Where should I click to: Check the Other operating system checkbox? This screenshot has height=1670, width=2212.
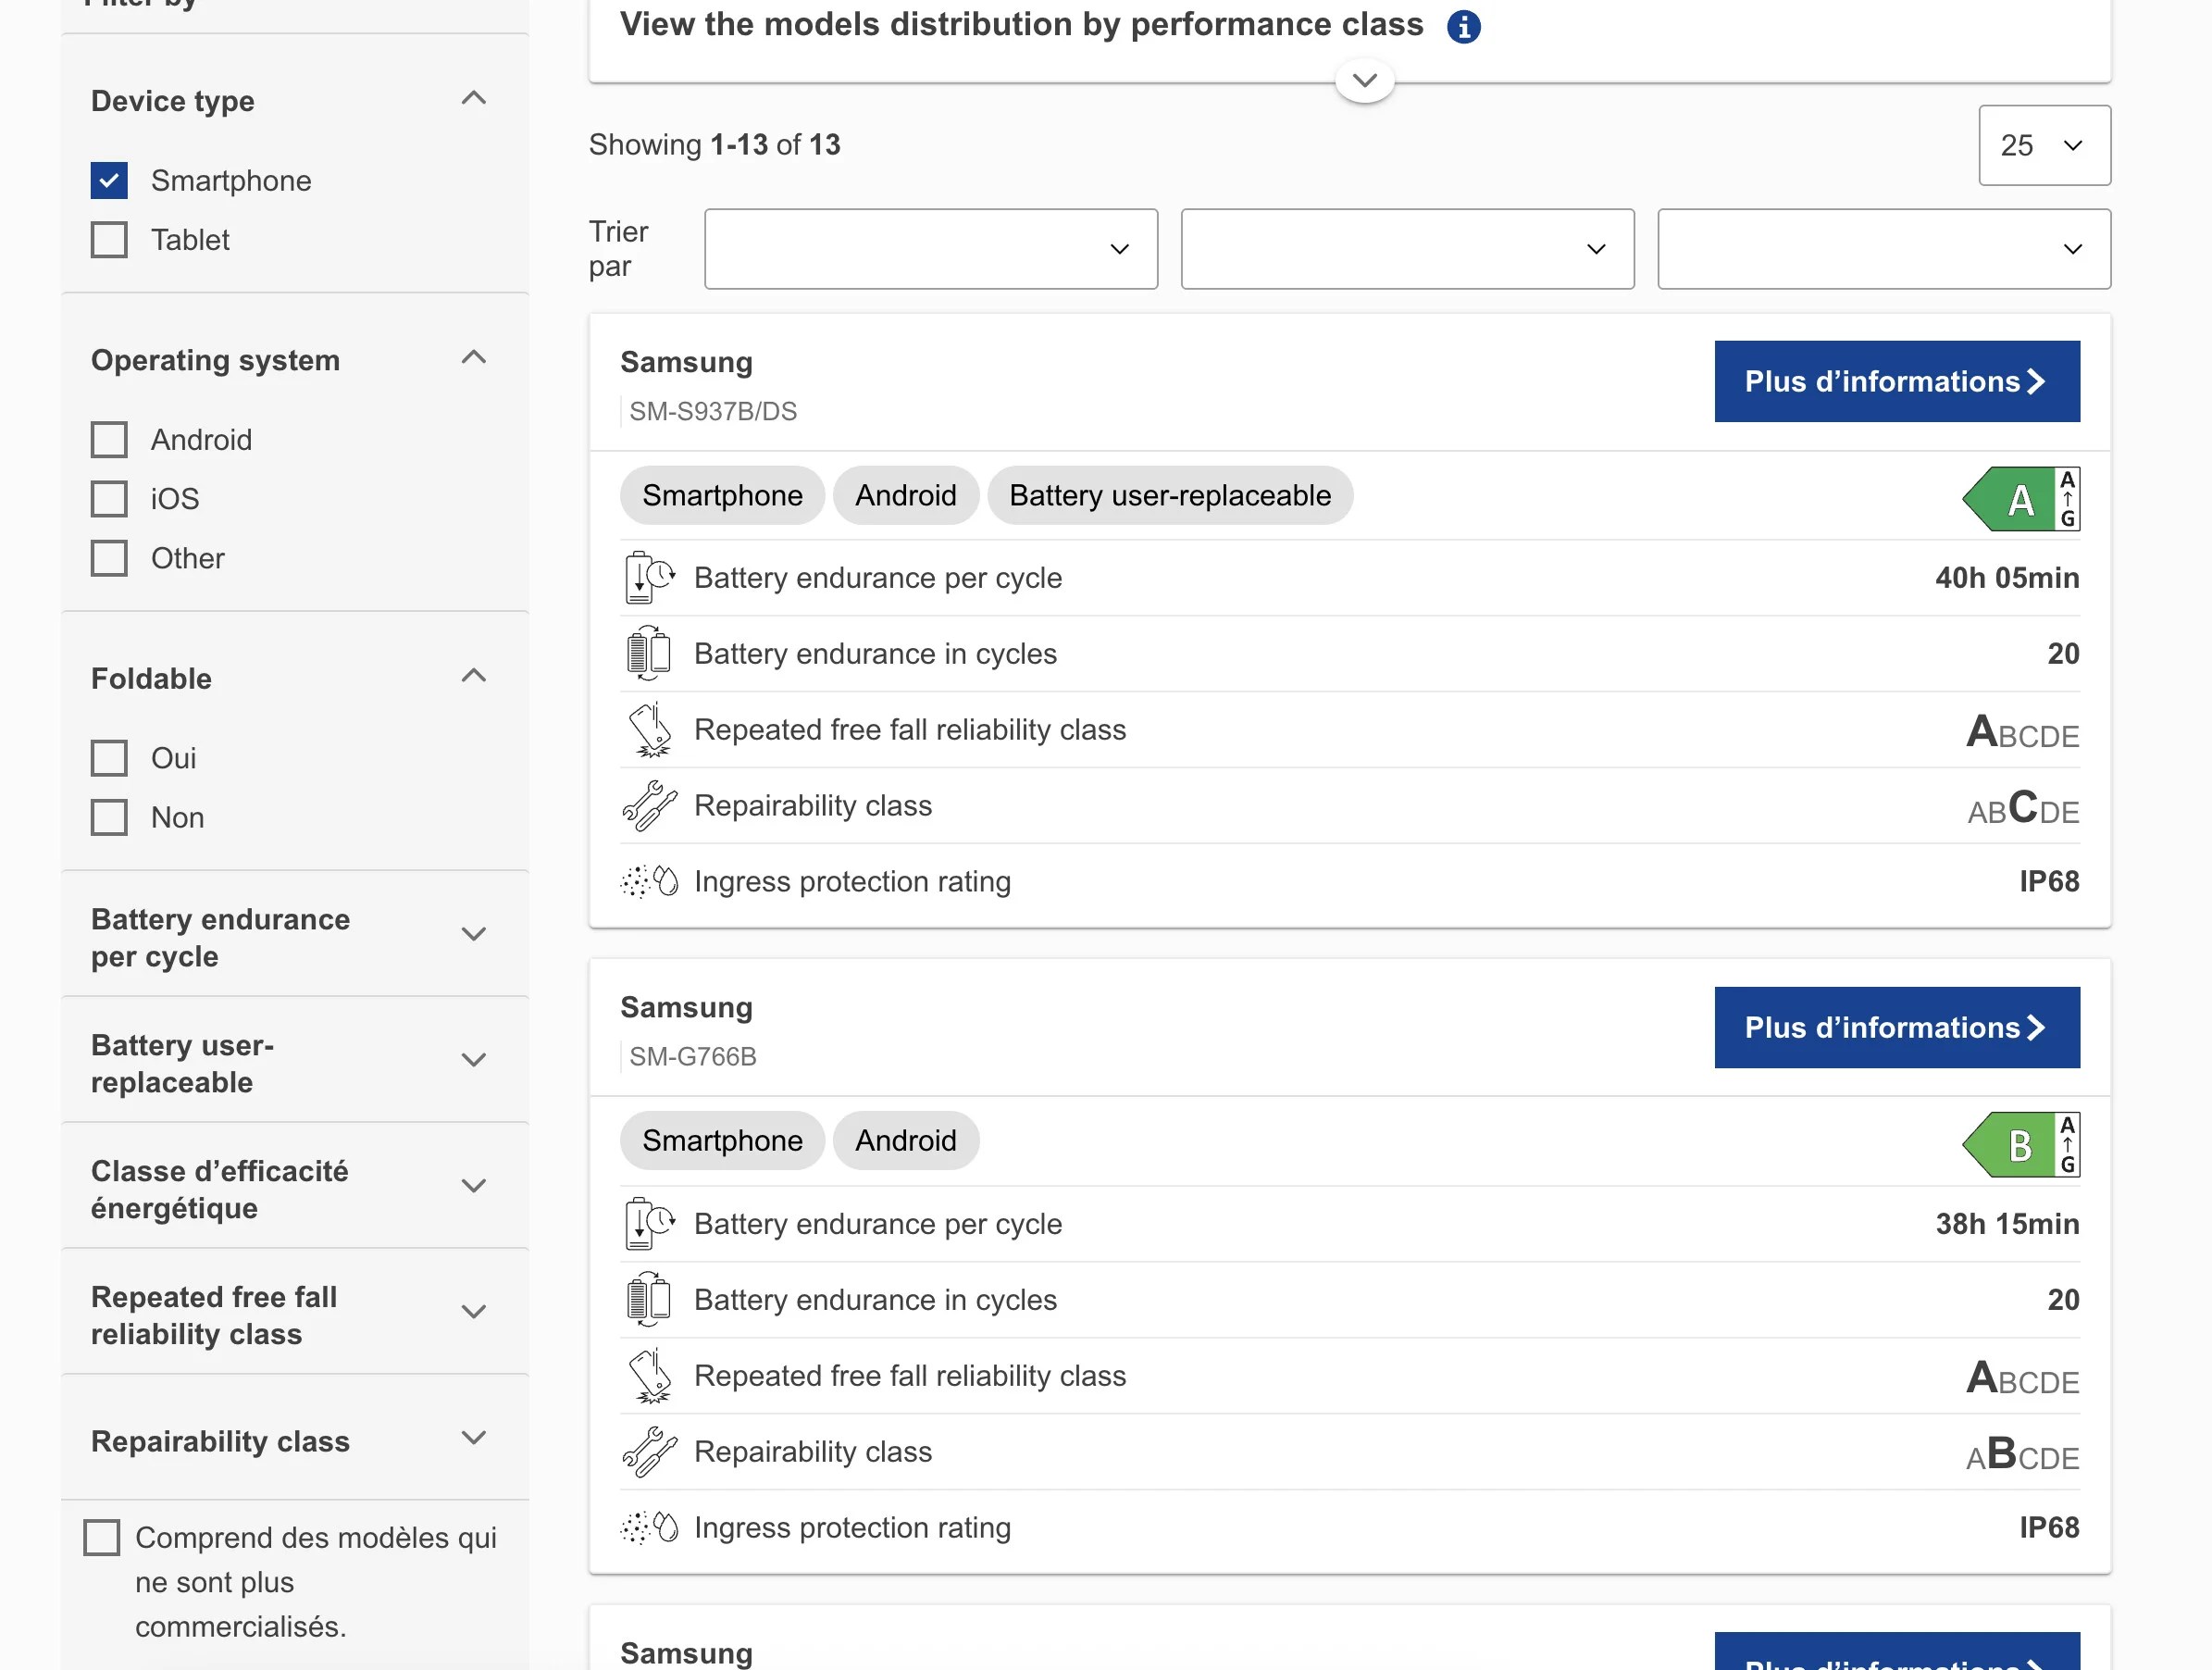point(109,558)
